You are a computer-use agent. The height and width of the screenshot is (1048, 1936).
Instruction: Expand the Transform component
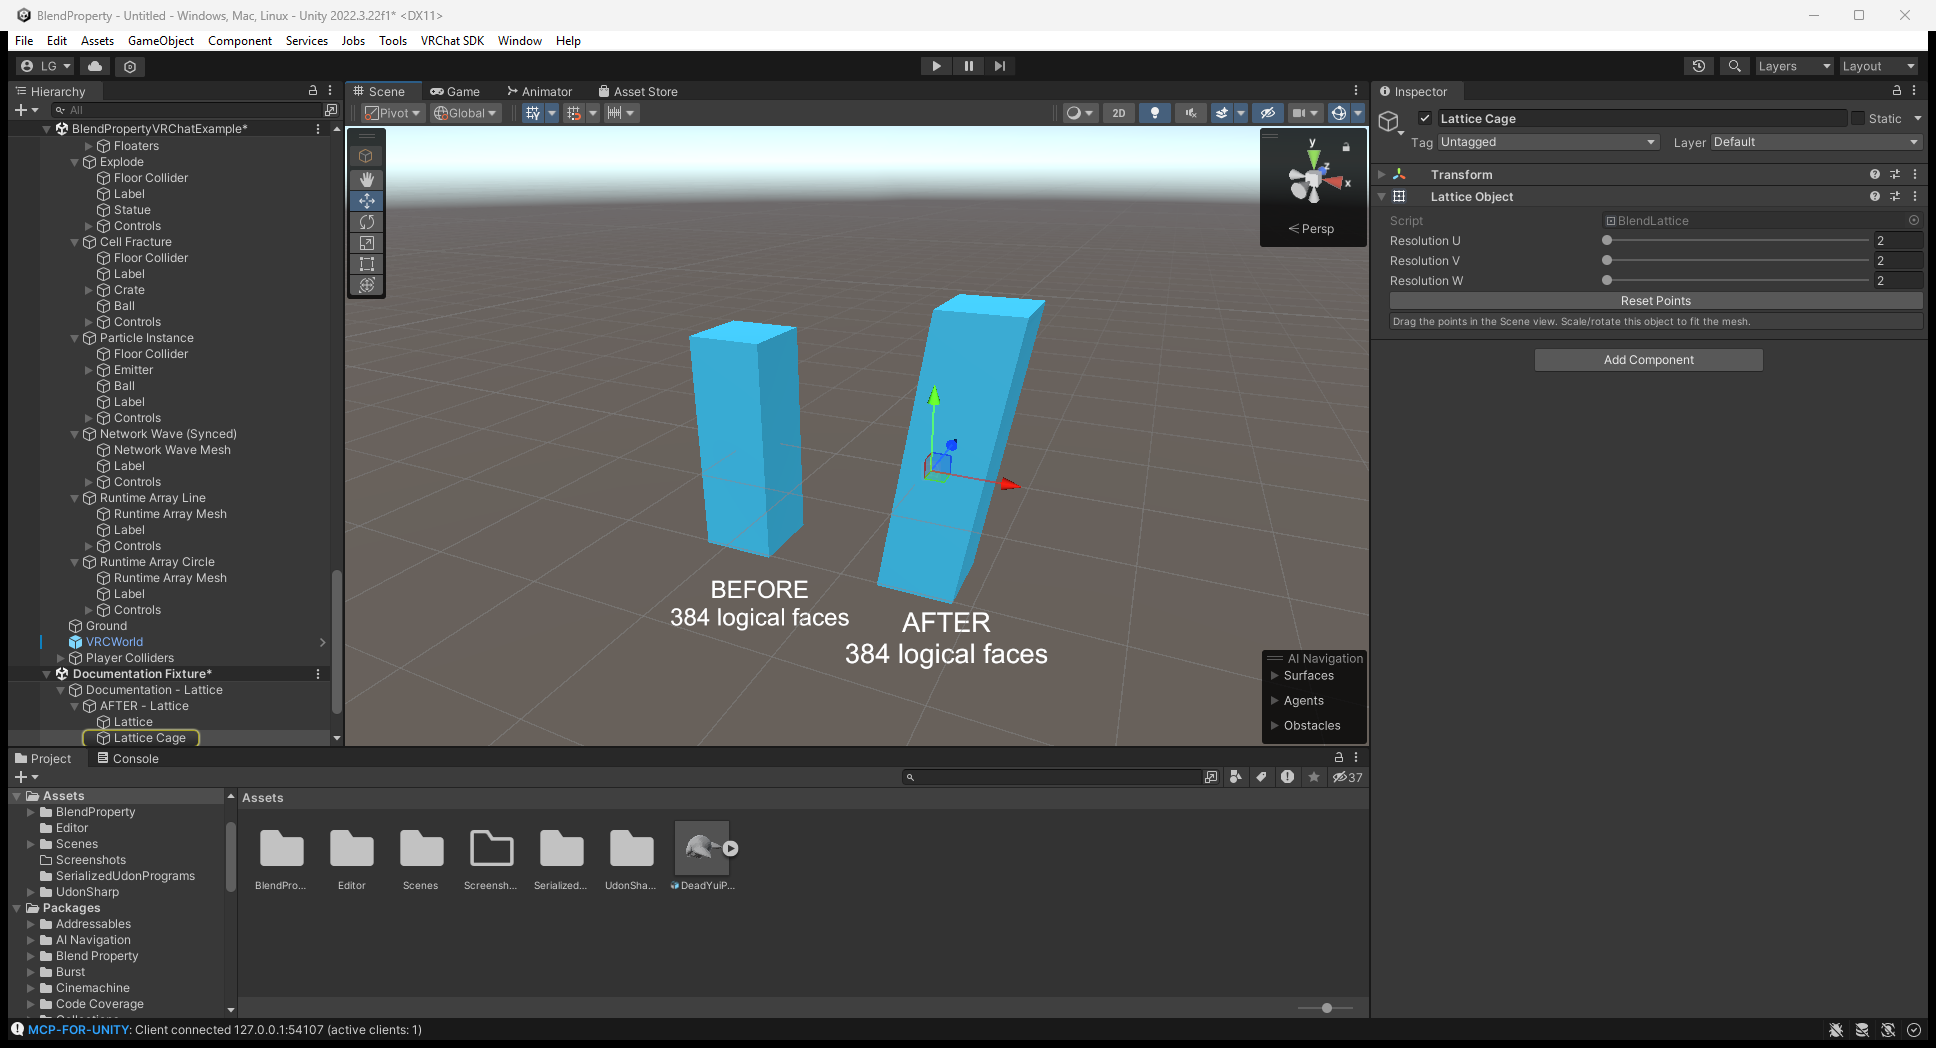[x=1382, y=174]
